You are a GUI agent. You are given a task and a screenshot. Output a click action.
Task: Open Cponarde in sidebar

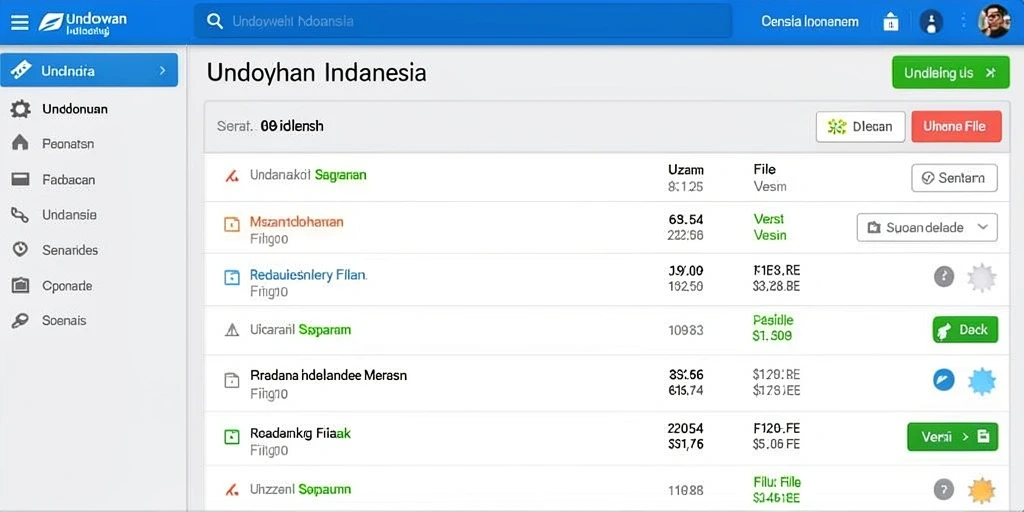click(x=67, y=286)
